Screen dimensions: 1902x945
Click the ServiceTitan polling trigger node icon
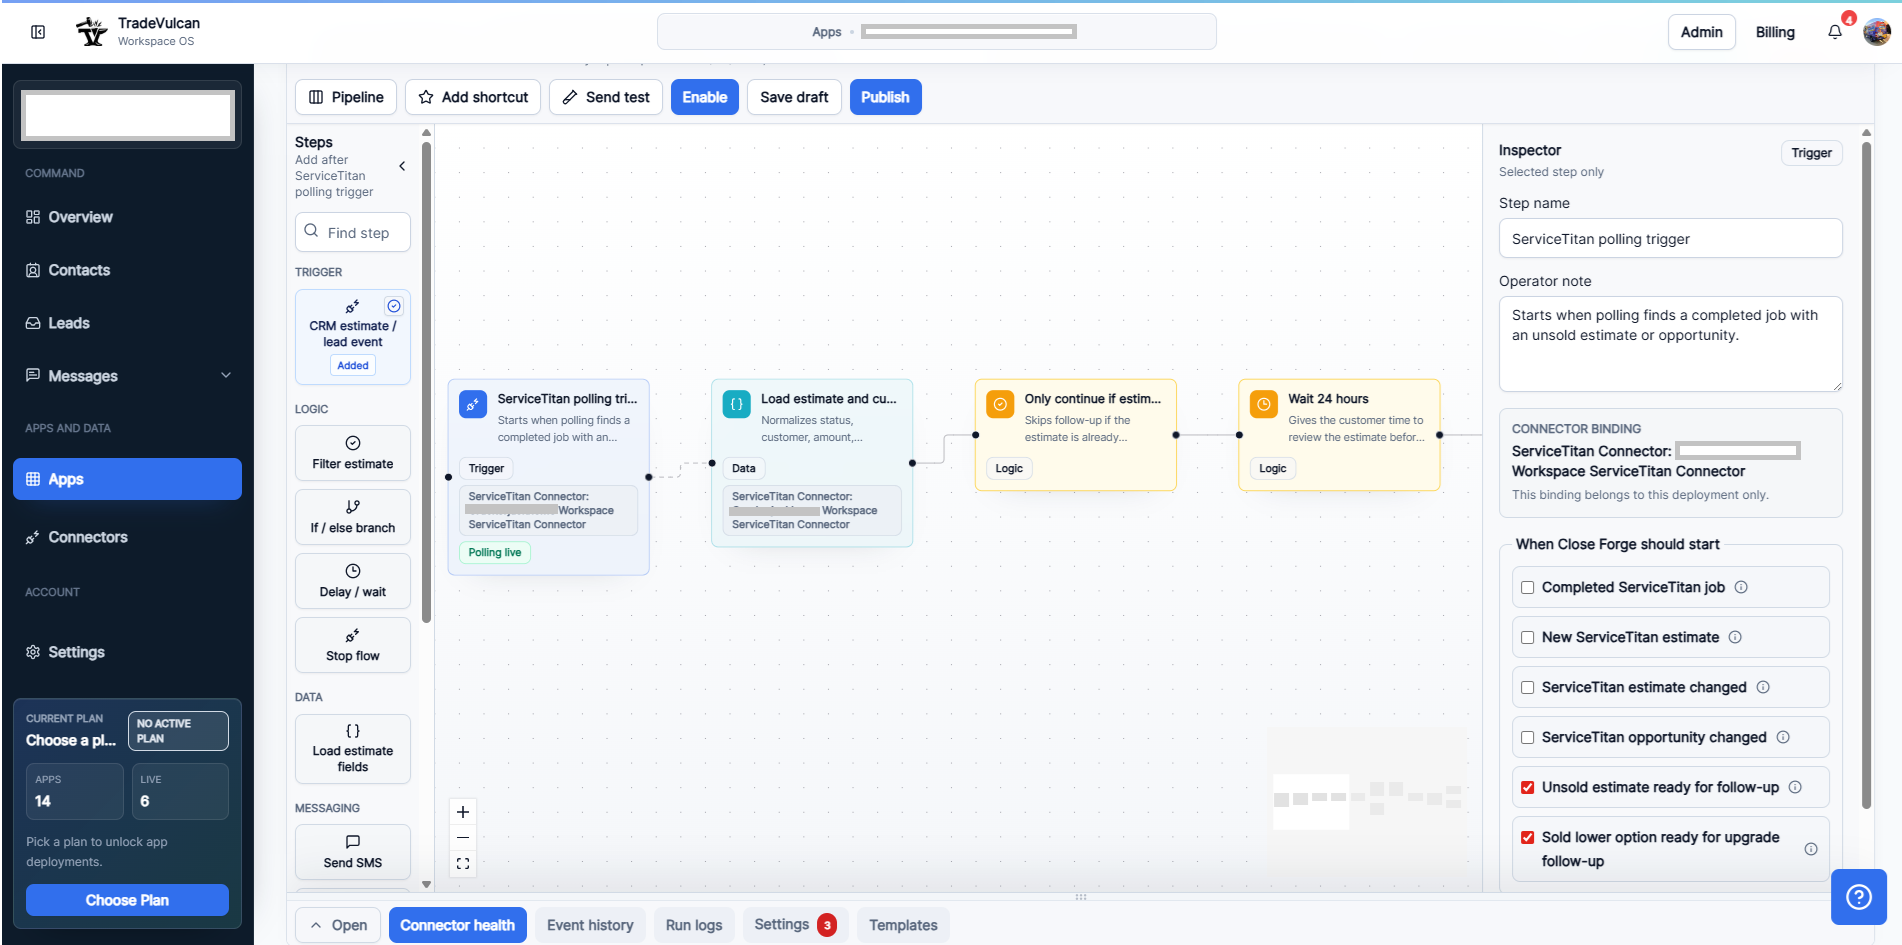pos(473,405)
